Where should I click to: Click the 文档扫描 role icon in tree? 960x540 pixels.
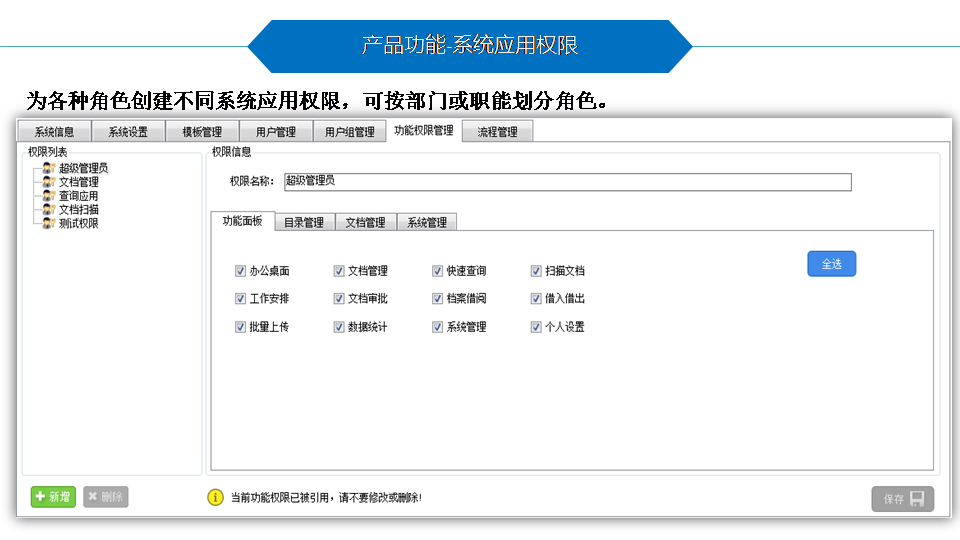tap(48, 210)
